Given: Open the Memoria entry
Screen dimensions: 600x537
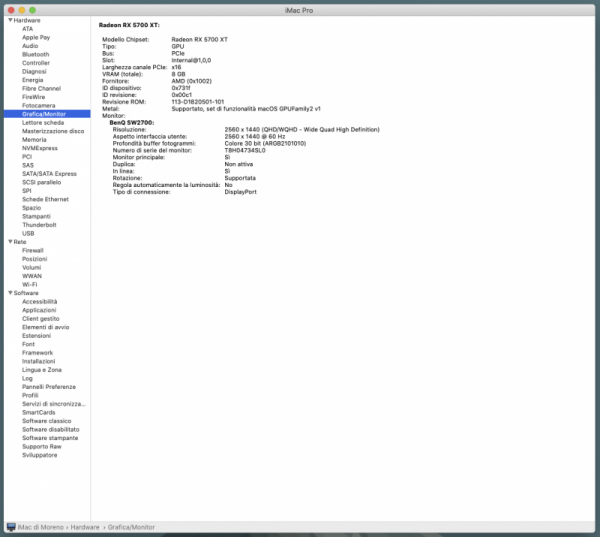Looking at the screenshot, I should [x=34, y=140].
